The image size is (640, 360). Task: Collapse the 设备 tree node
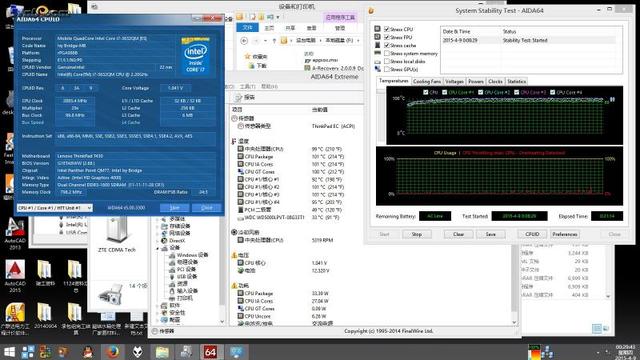(158, 248)
